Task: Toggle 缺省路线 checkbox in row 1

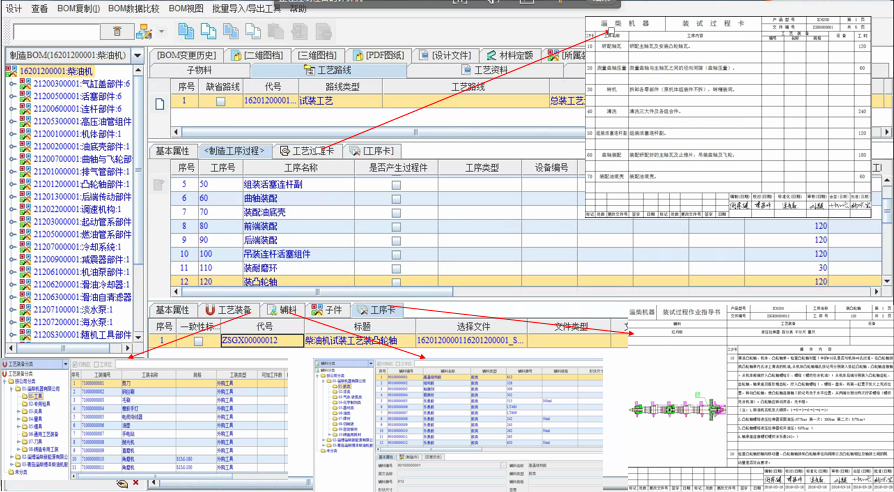Action: click(x=221, y=102)
